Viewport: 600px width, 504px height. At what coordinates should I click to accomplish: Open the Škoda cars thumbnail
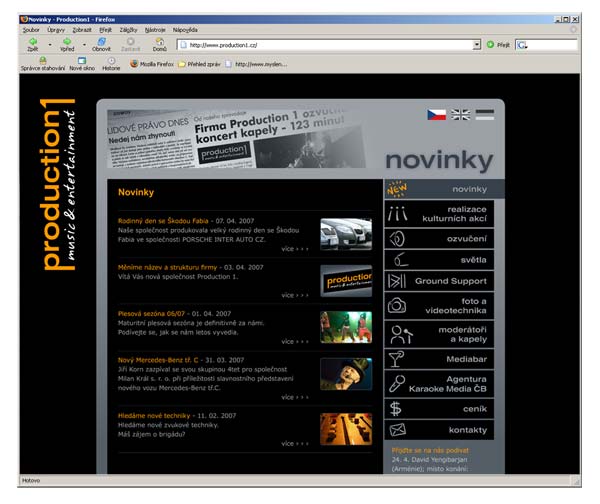[x=346, y=234]
